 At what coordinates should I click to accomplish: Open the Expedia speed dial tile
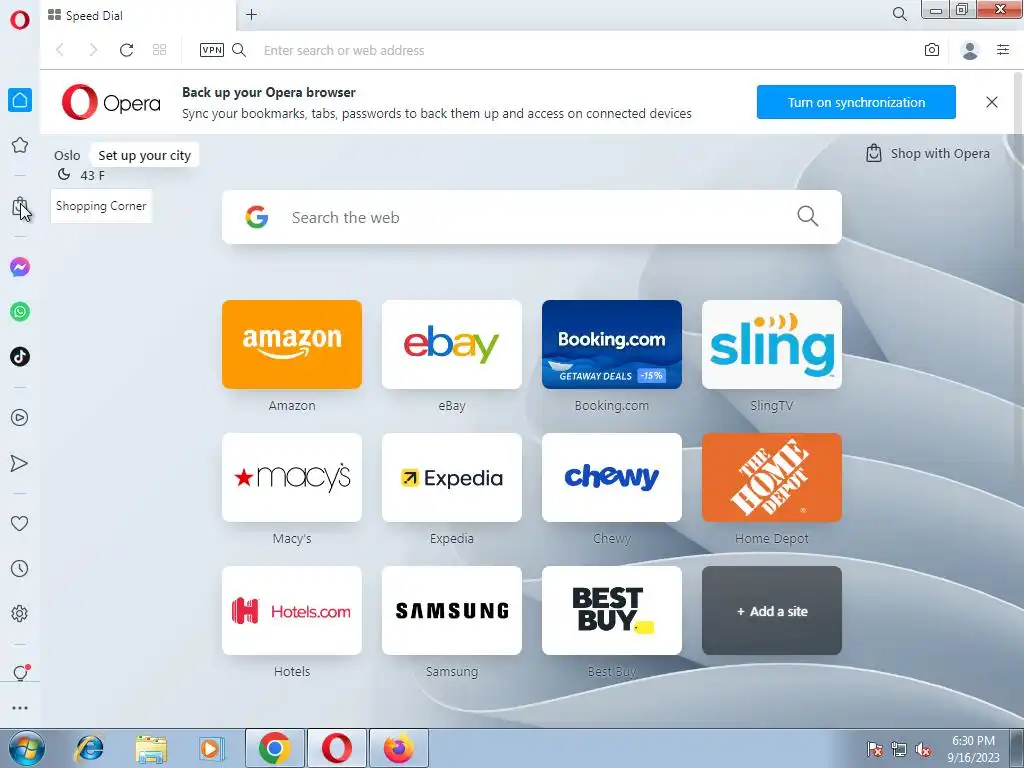pos(452,477)
